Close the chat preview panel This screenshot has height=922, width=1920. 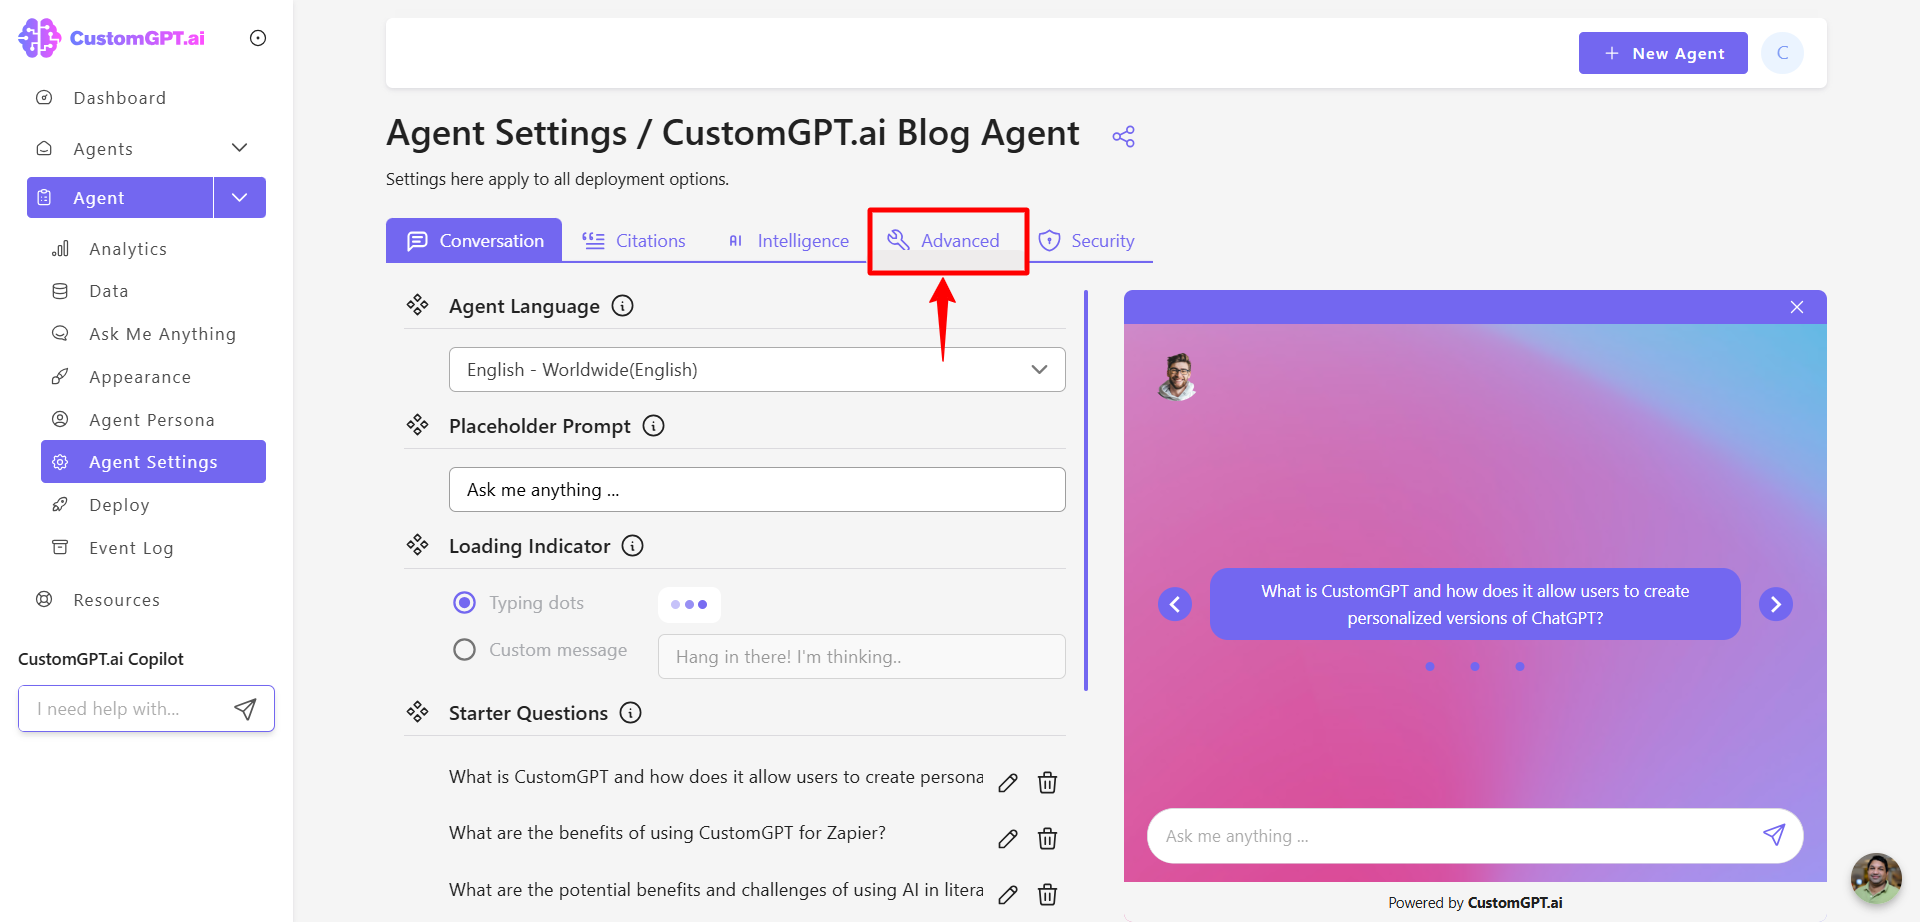pos(1797,307)
